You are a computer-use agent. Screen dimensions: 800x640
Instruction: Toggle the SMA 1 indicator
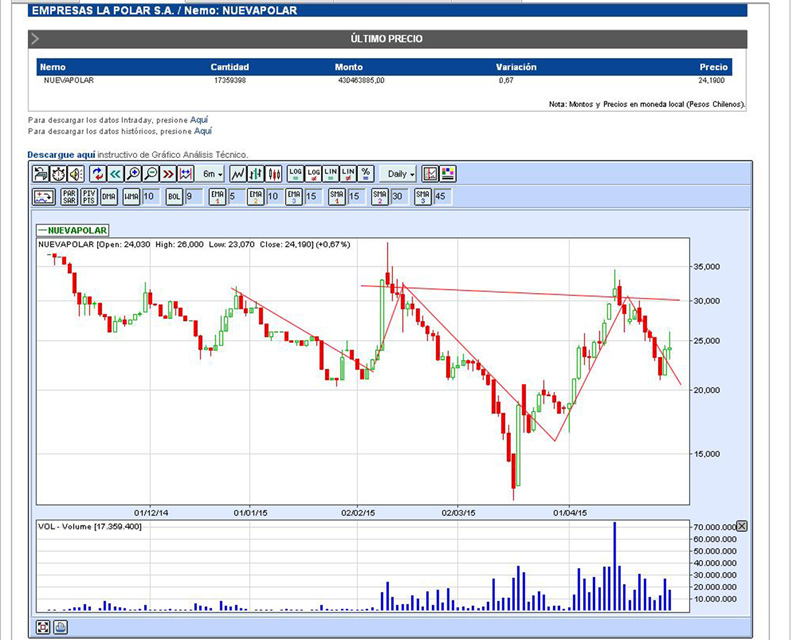[337, 196]
